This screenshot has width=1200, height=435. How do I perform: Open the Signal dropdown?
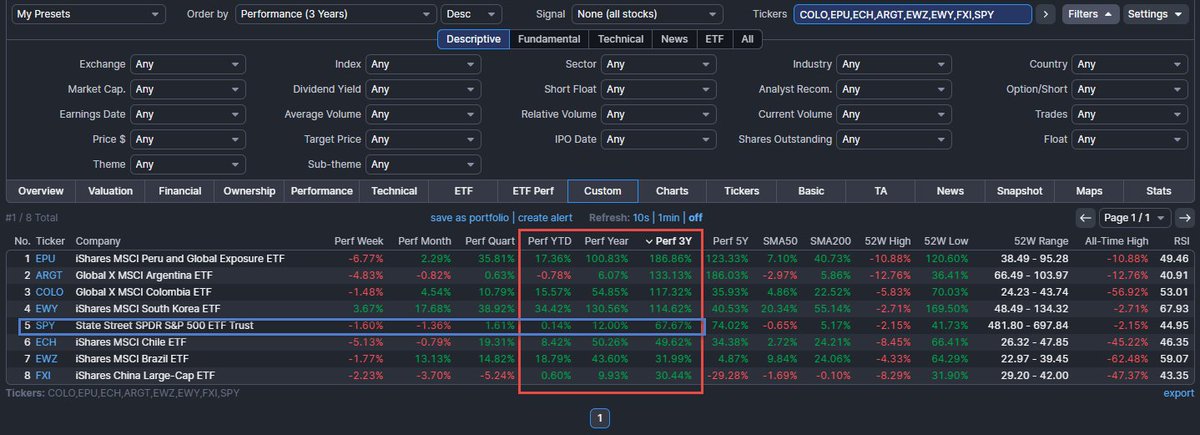647,15
